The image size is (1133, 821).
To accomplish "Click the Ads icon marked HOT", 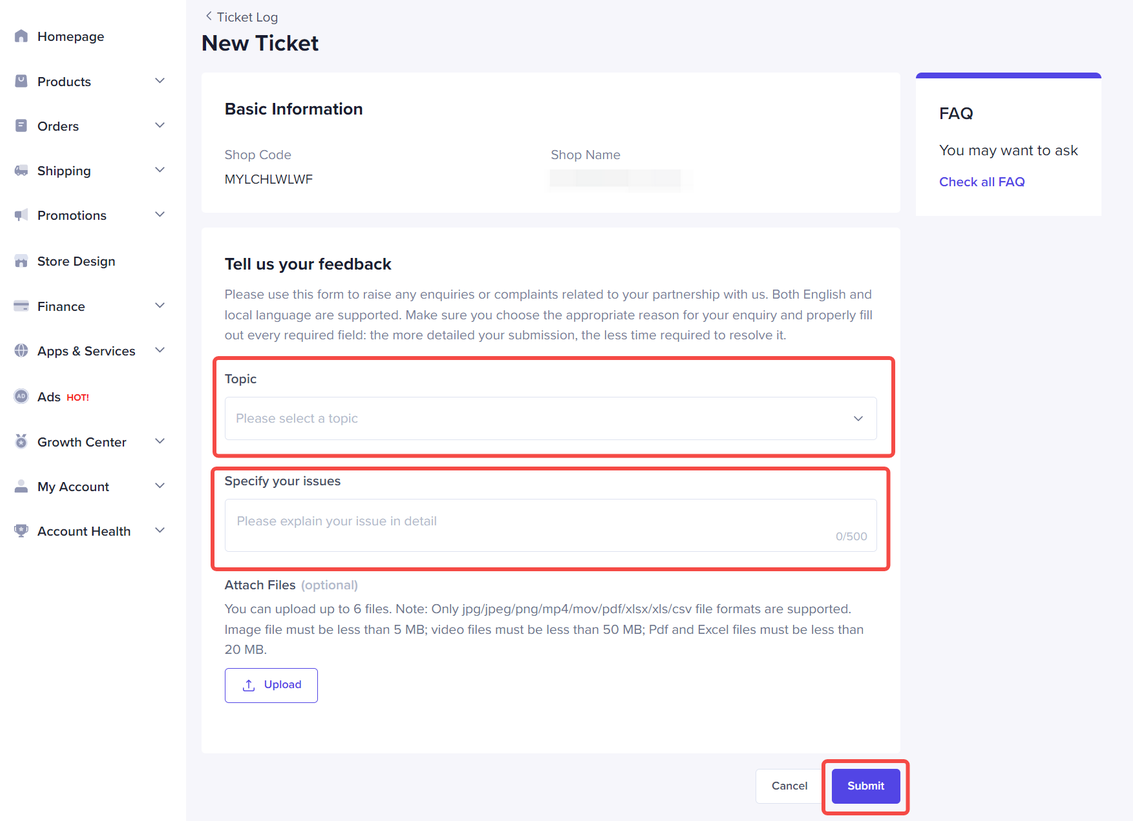I will (21, 396).
